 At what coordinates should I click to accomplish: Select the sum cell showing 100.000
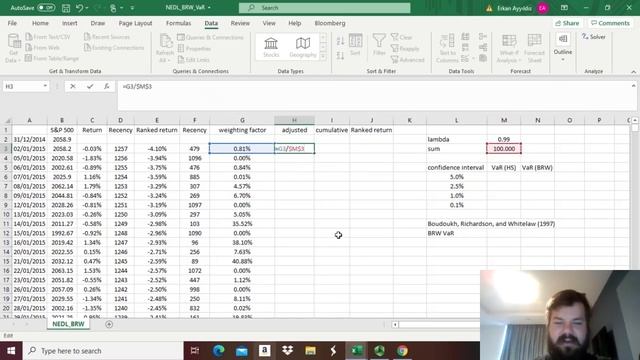tap(504, 149)
